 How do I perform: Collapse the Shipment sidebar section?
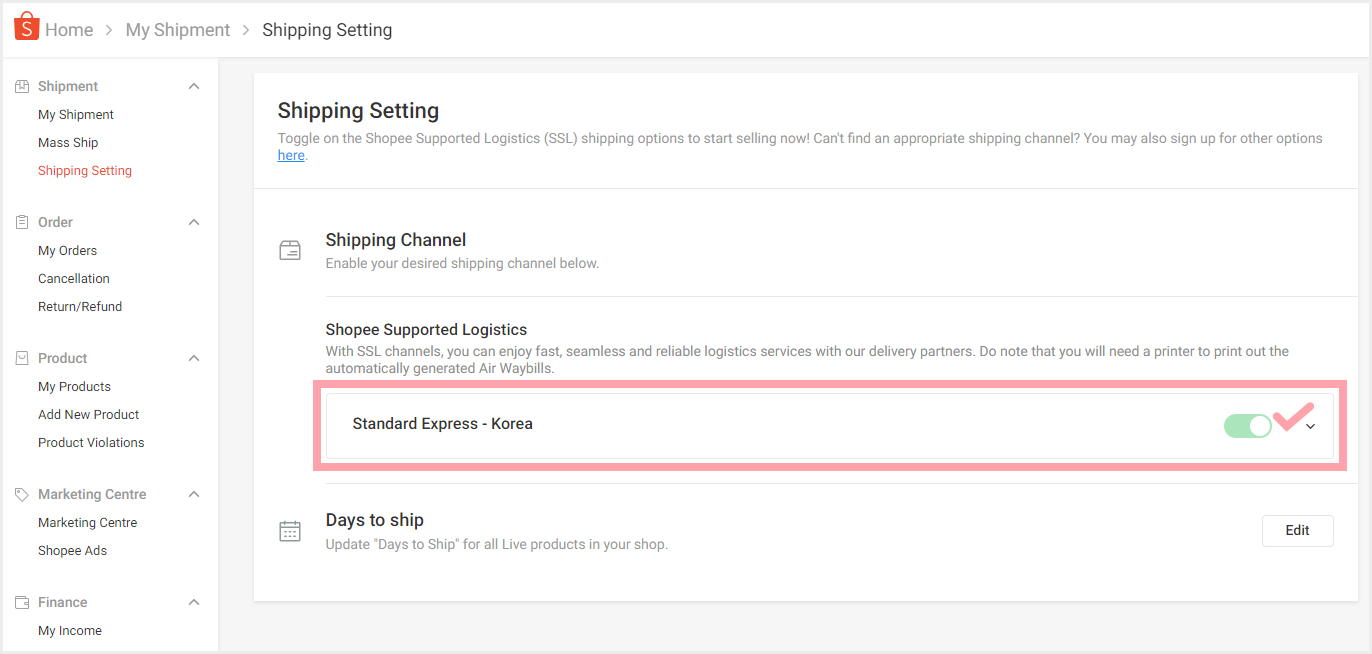(x=194, y=86)
